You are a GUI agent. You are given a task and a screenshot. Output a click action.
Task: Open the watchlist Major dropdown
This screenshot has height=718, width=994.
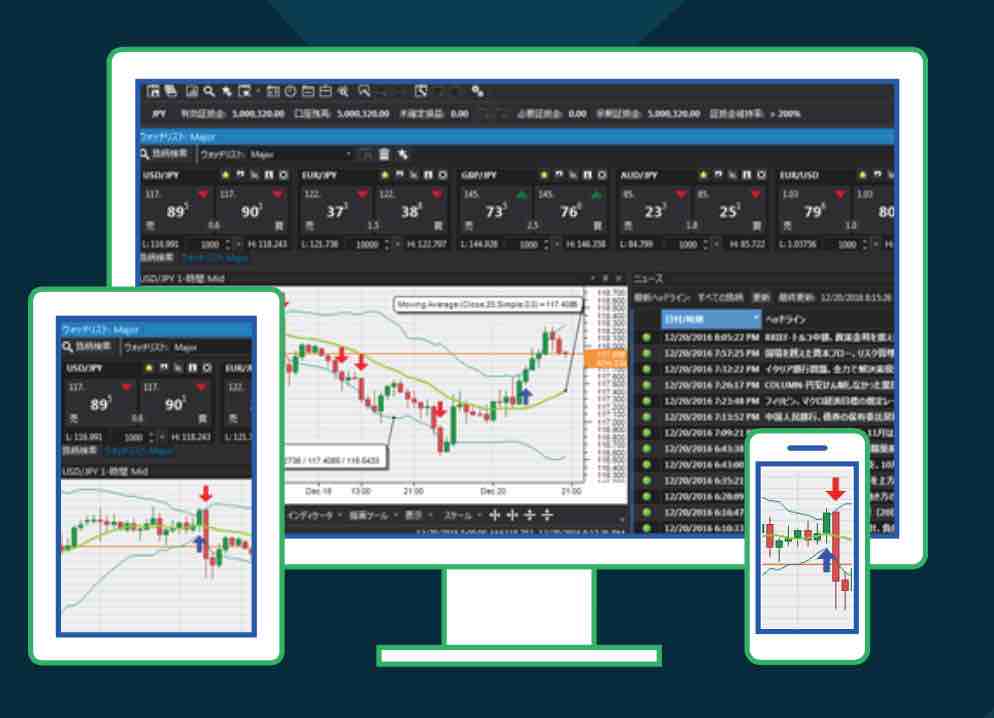pos(348,154)
